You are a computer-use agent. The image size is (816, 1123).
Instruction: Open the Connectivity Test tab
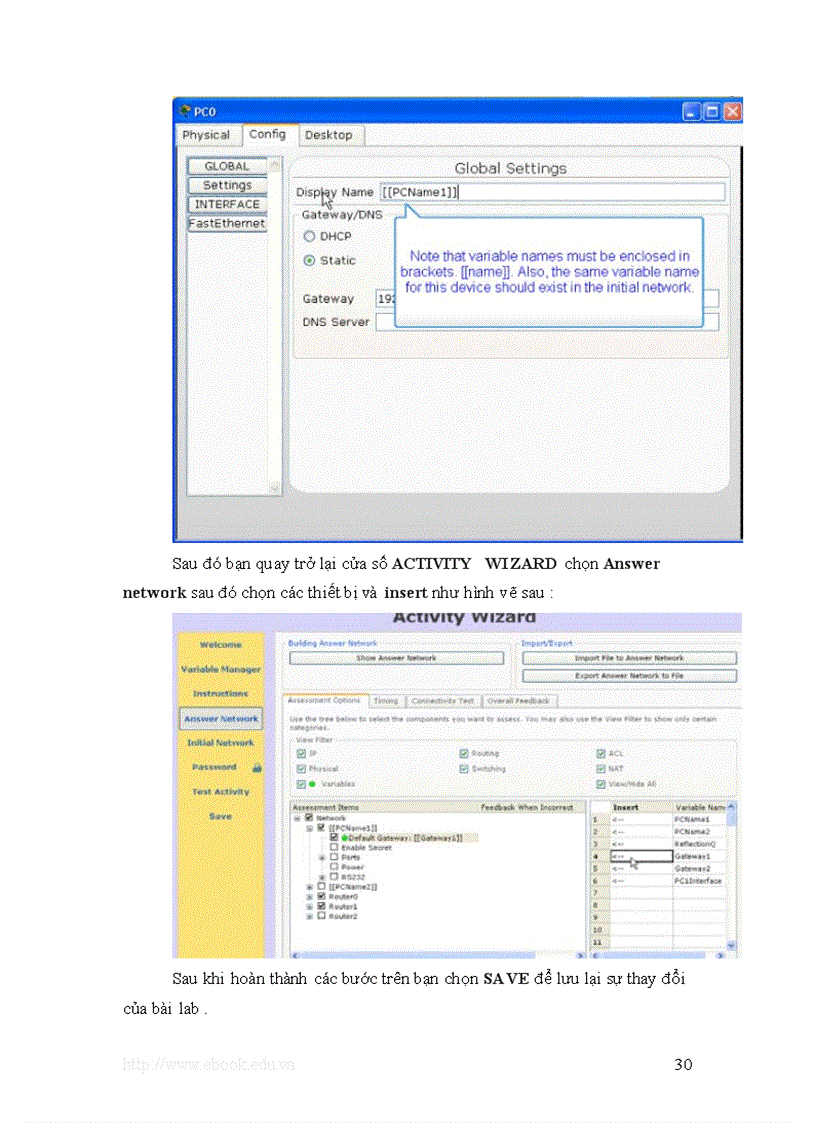[x=444, y=701]
